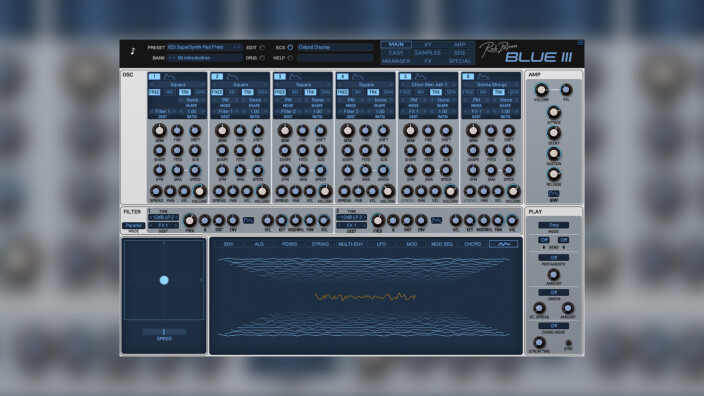Click the Output Display text field
This screenshot has width=704, height=396.
point(335,47)
